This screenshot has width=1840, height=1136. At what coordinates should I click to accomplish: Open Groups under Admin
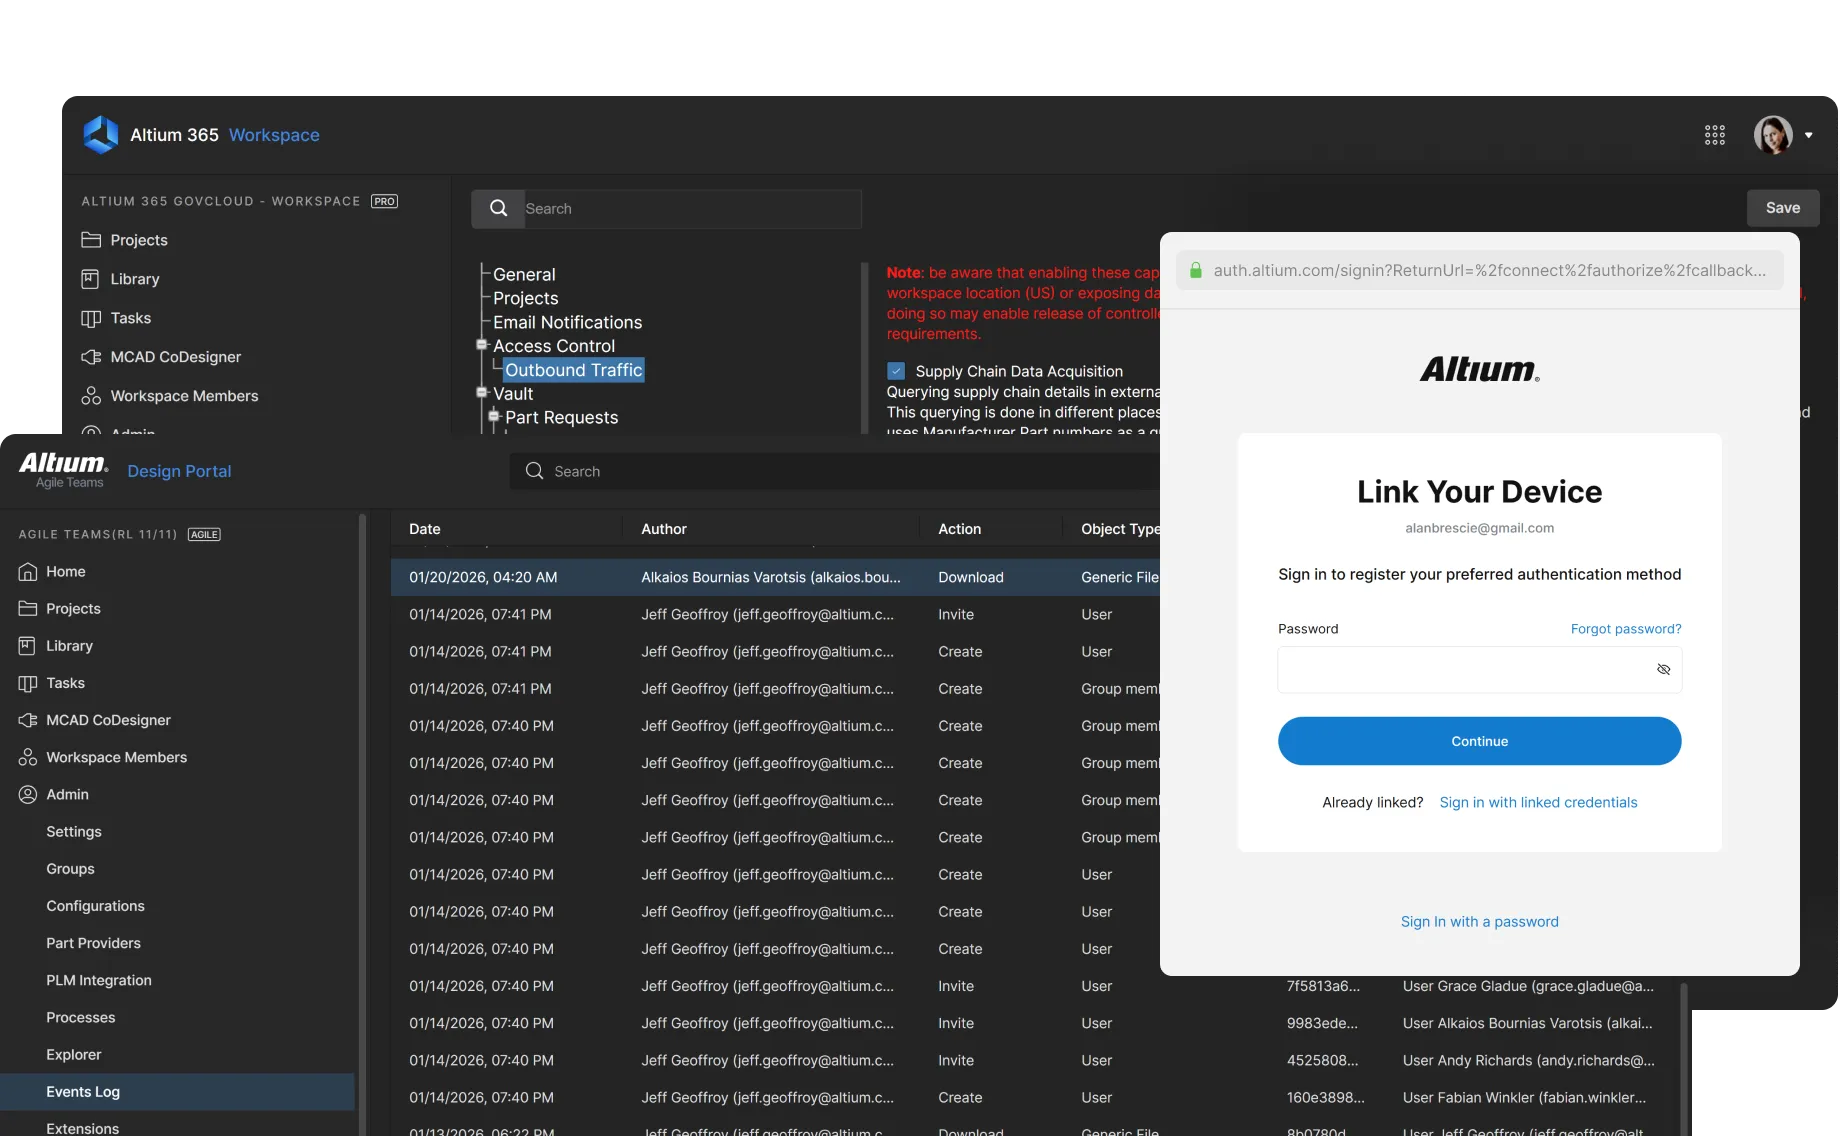(x=70, y=869)
